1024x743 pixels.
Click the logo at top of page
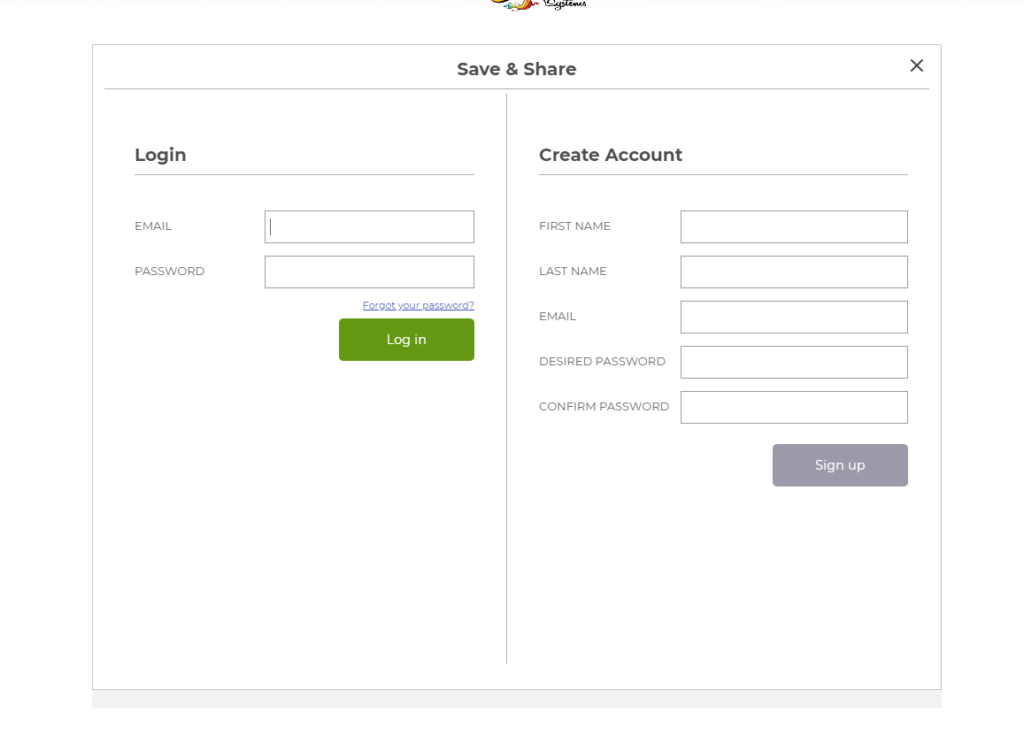pos(538,5)
